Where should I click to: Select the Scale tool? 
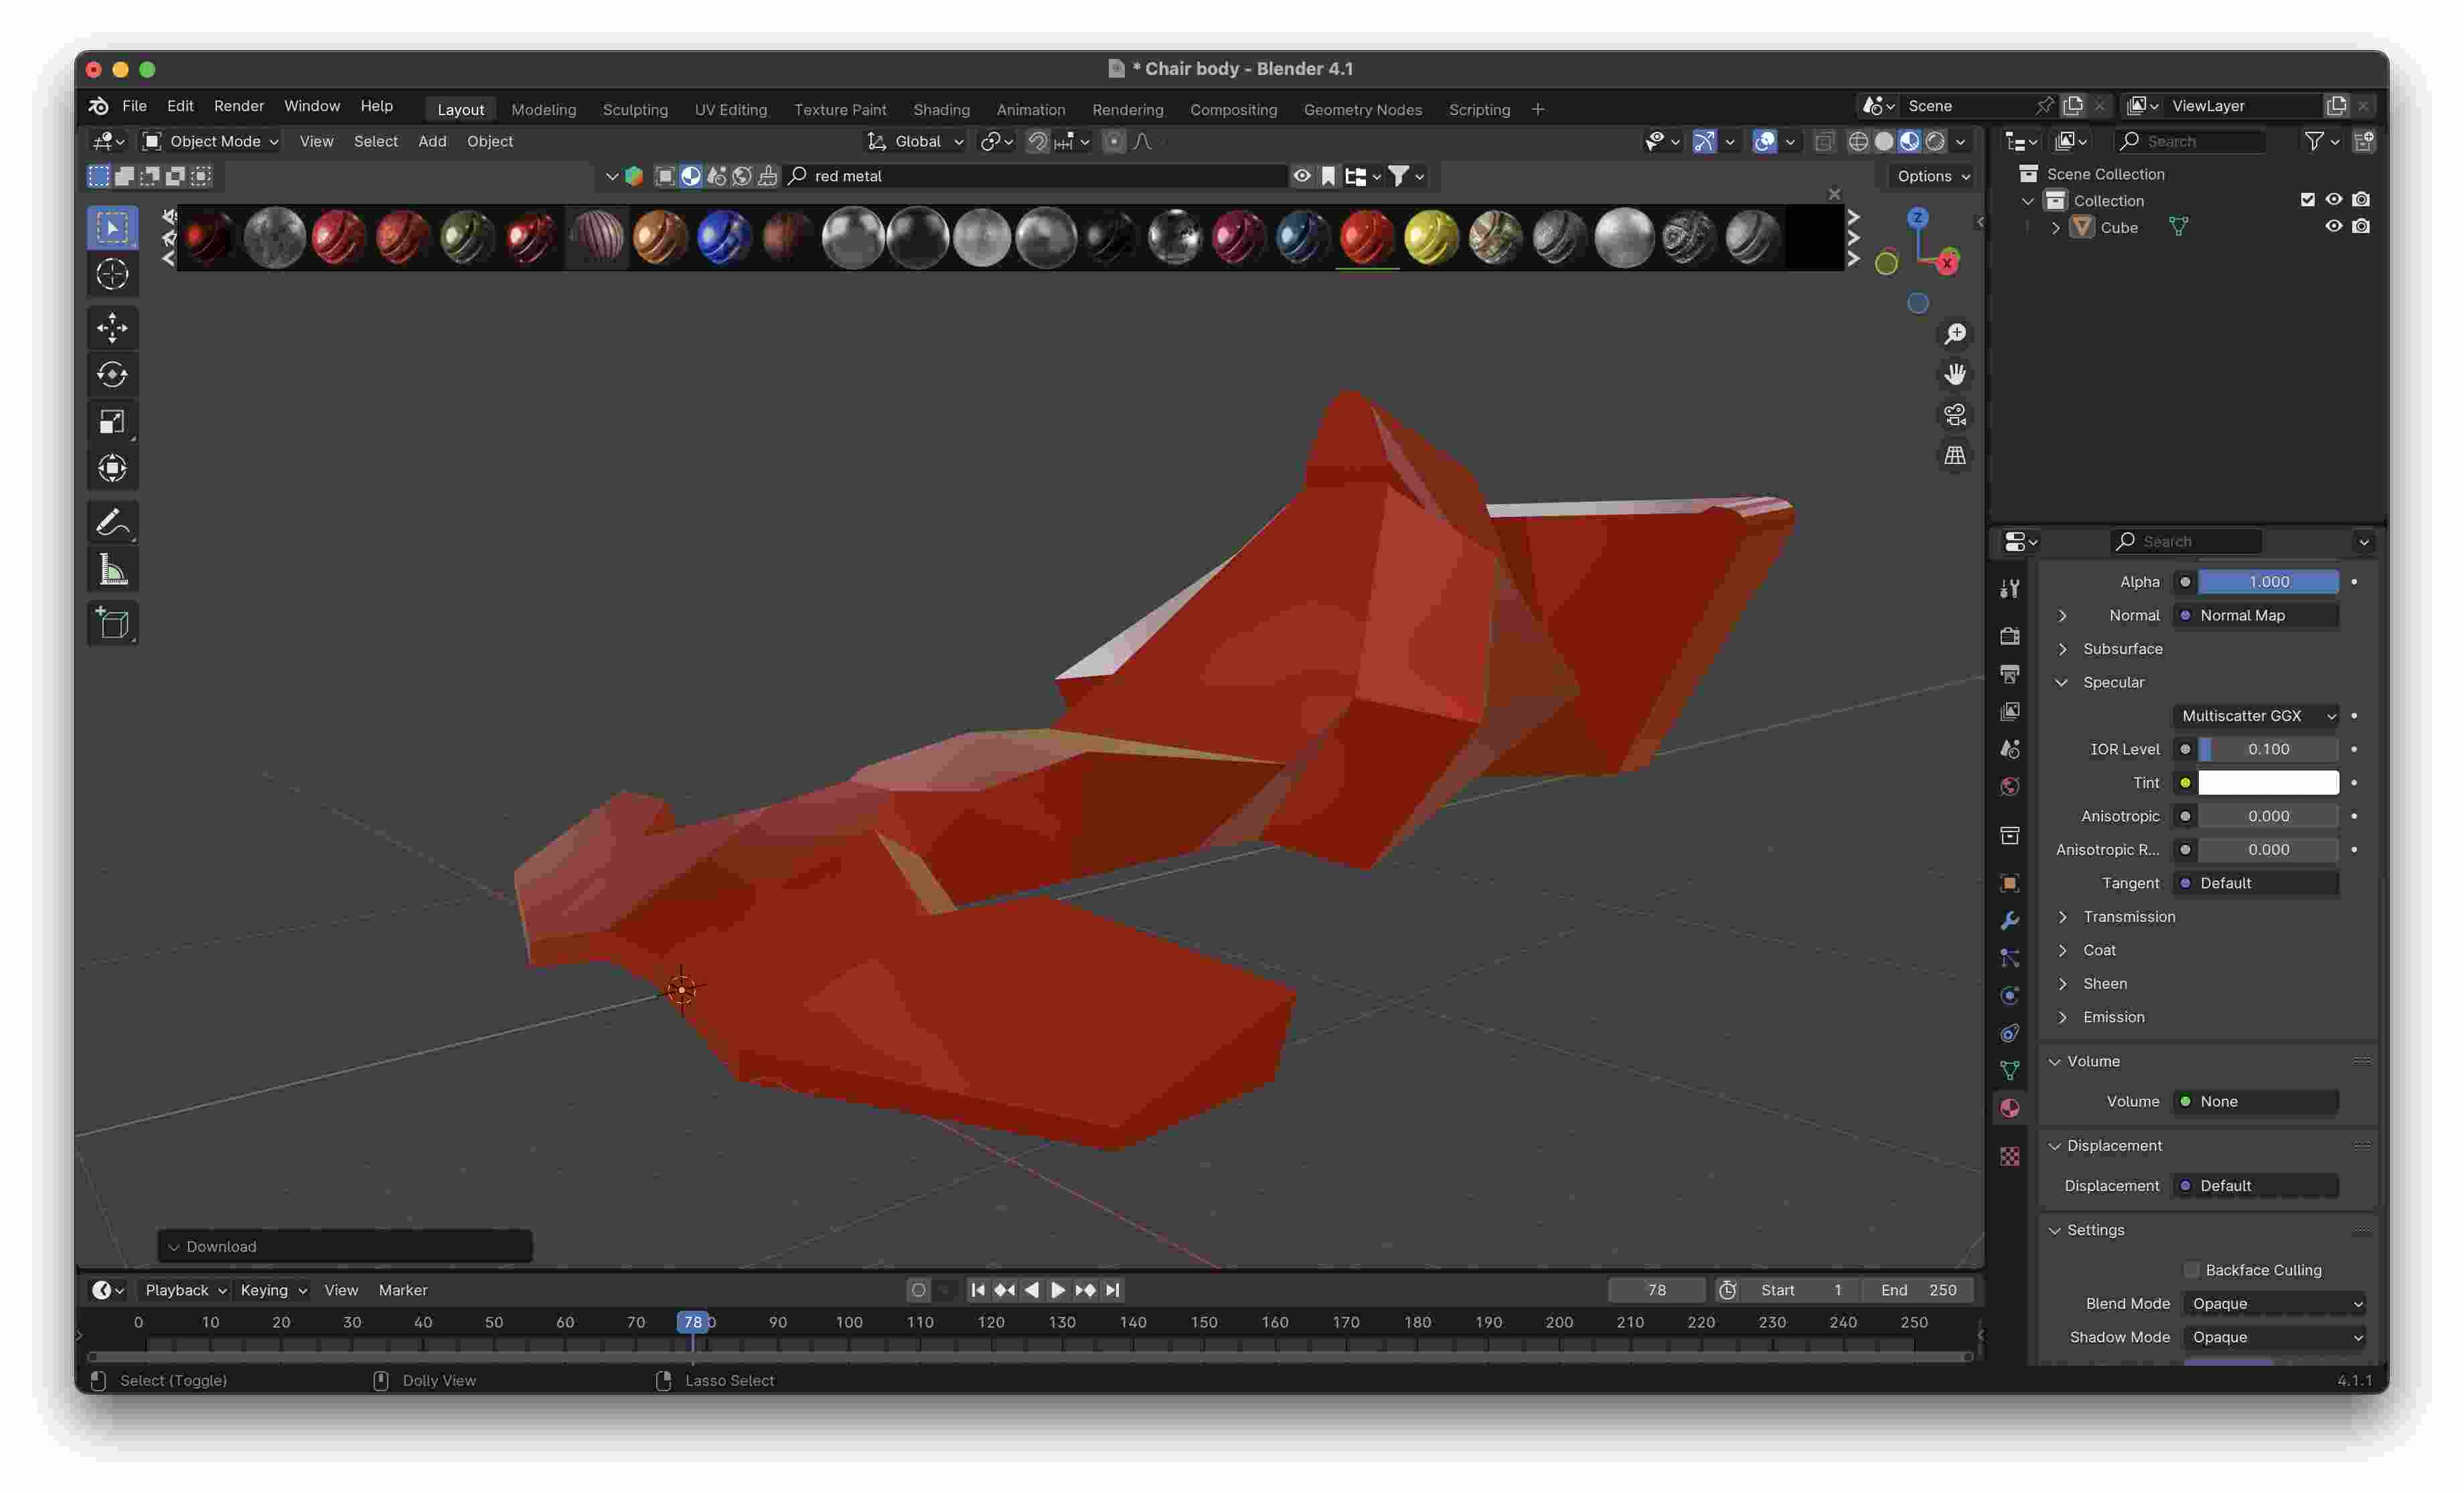(112, 421)
